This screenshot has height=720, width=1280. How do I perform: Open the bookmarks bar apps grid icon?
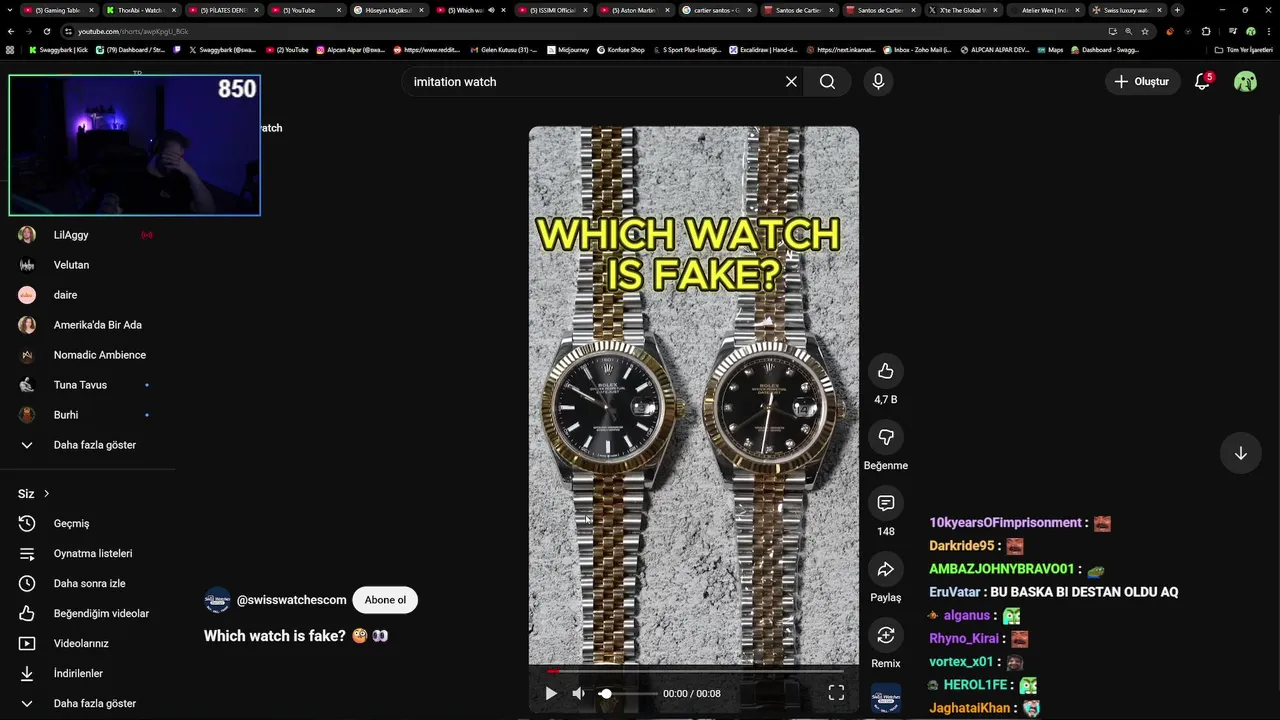[x=10, y=49]
